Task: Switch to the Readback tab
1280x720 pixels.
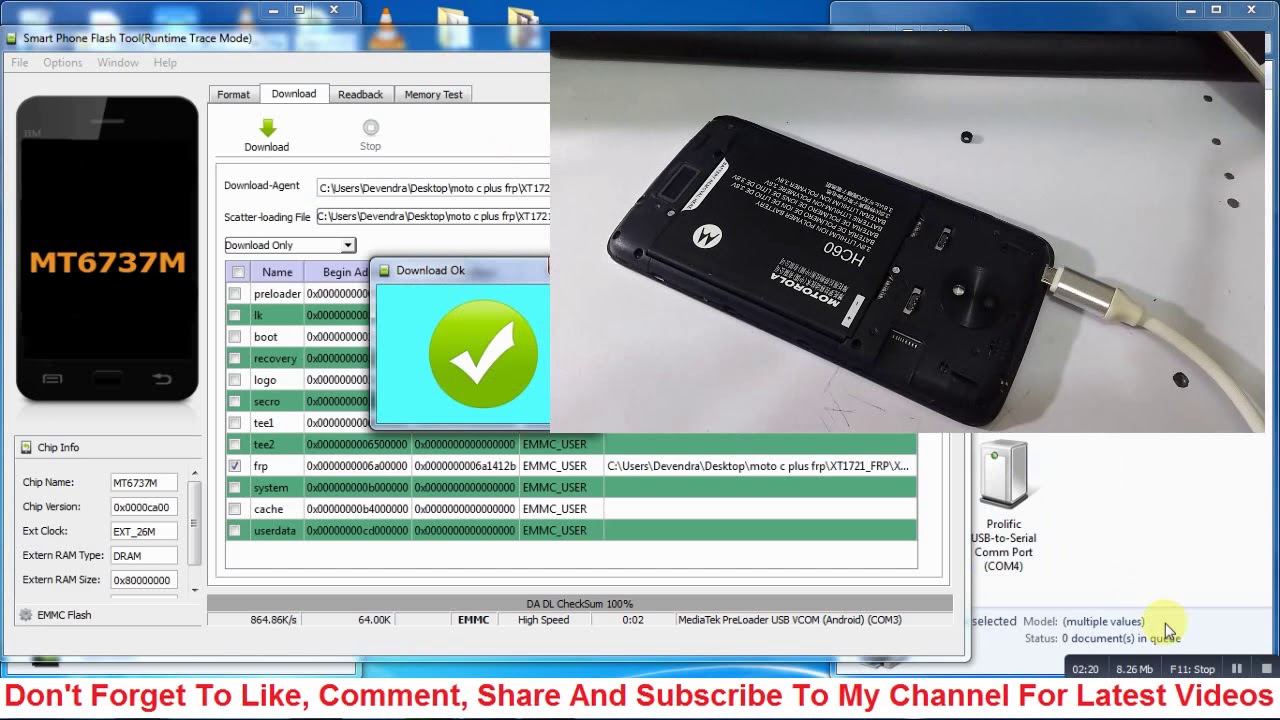Action: 360,94
